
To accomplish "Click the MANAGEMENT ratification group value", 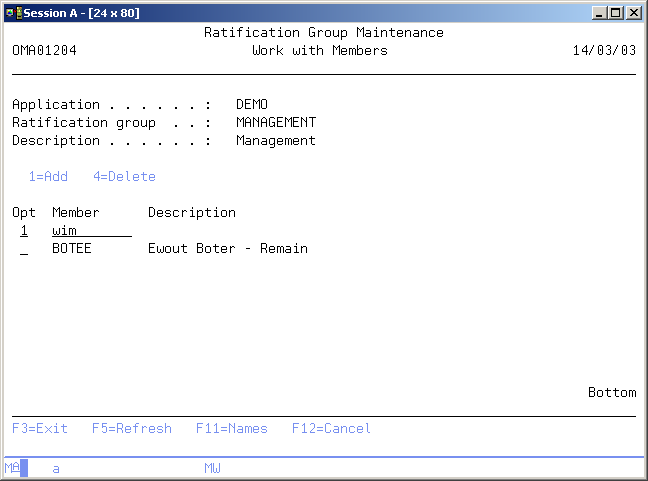I will pyautogui.click(x=275, y=123).
